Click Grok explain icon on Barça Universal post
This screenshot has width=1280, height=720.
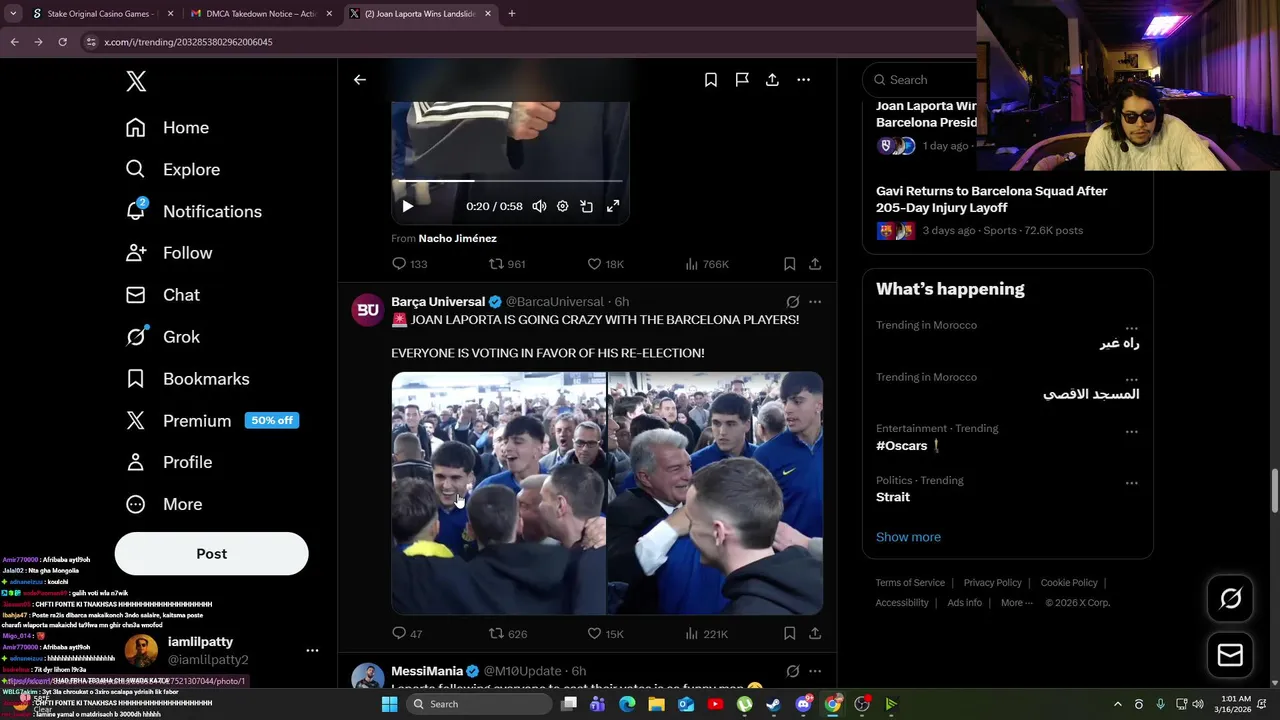point(792,302)
